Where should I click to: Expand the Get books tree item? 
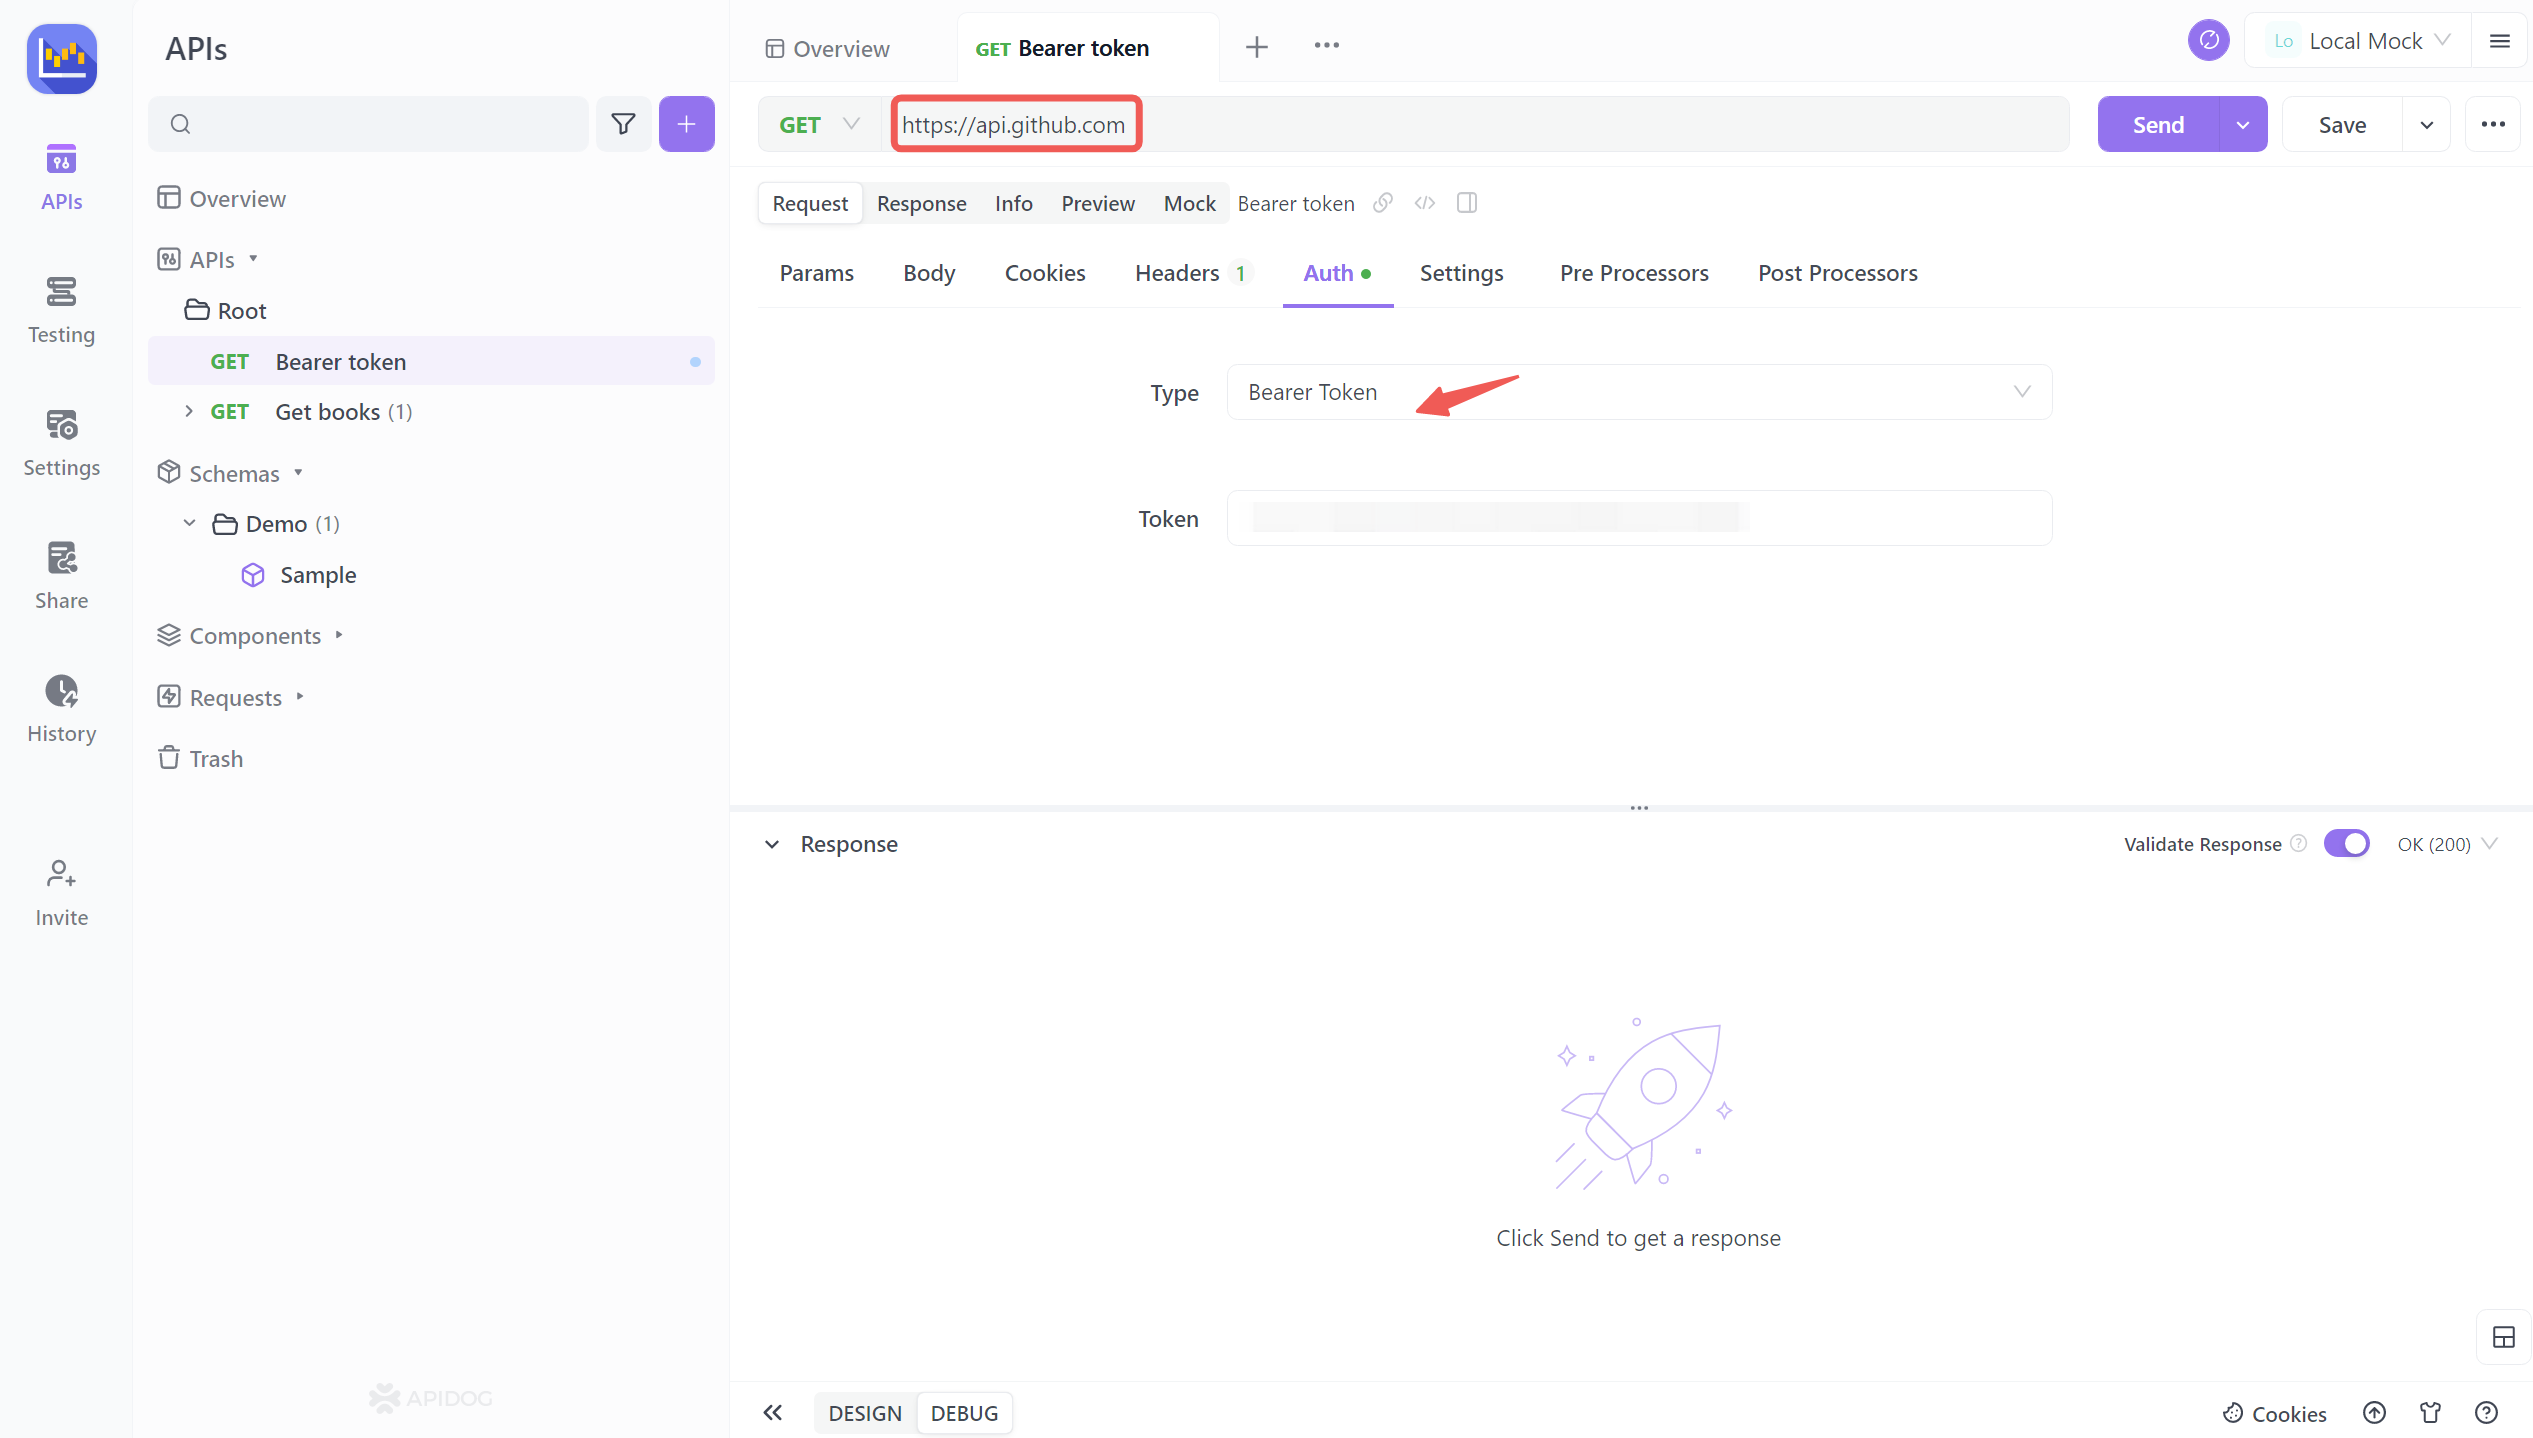point(190,412)
